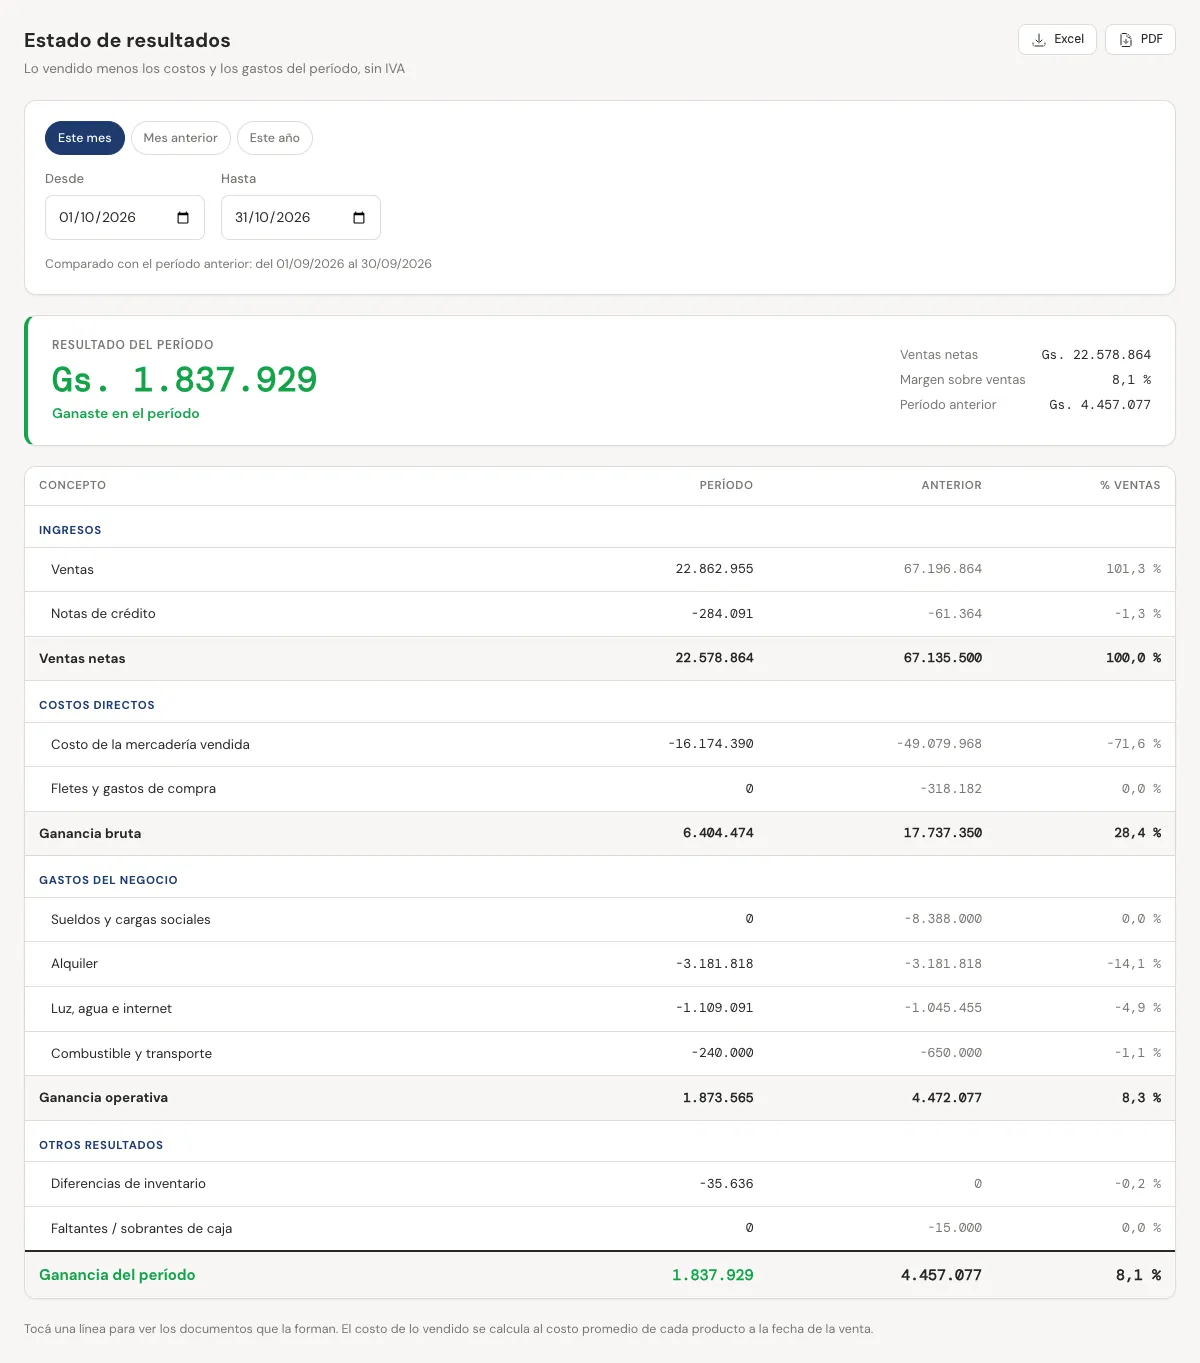This screenshot has width=1200, height=1363.
Task: Click the inventory difference value -35.636
Action: (726, 1184)
